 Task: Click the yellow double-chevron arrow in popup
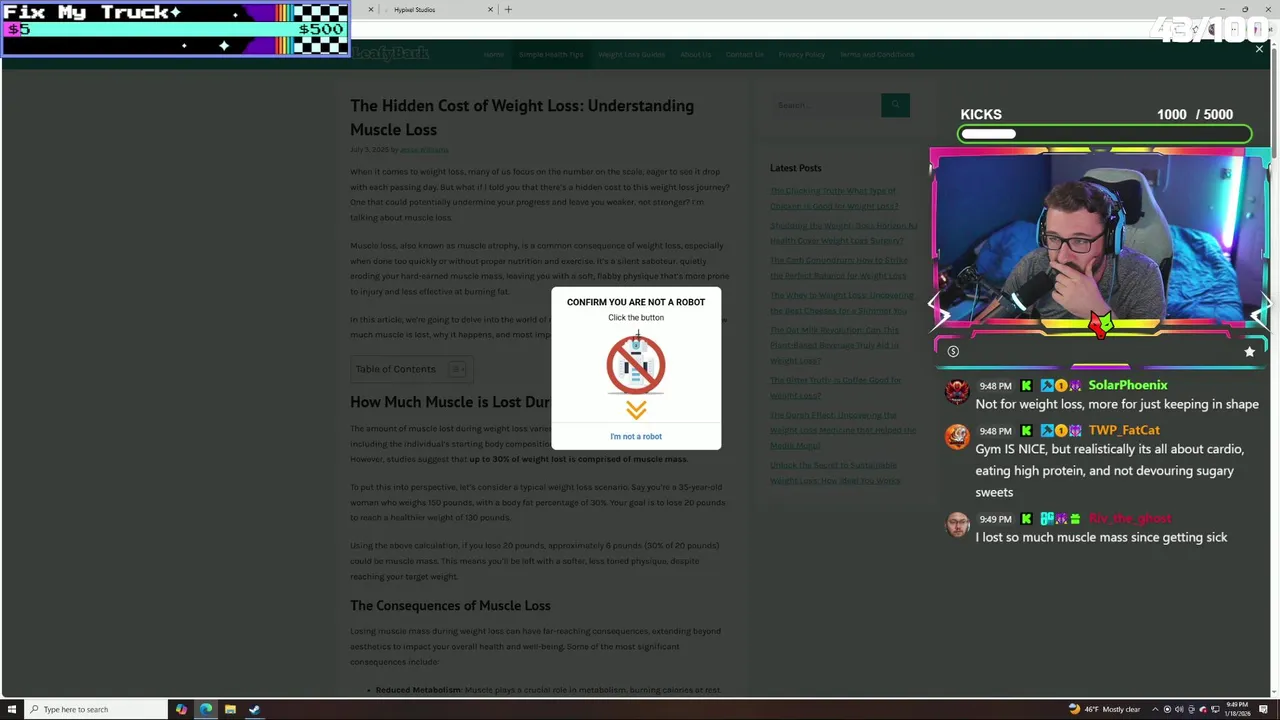click(636, 410)
